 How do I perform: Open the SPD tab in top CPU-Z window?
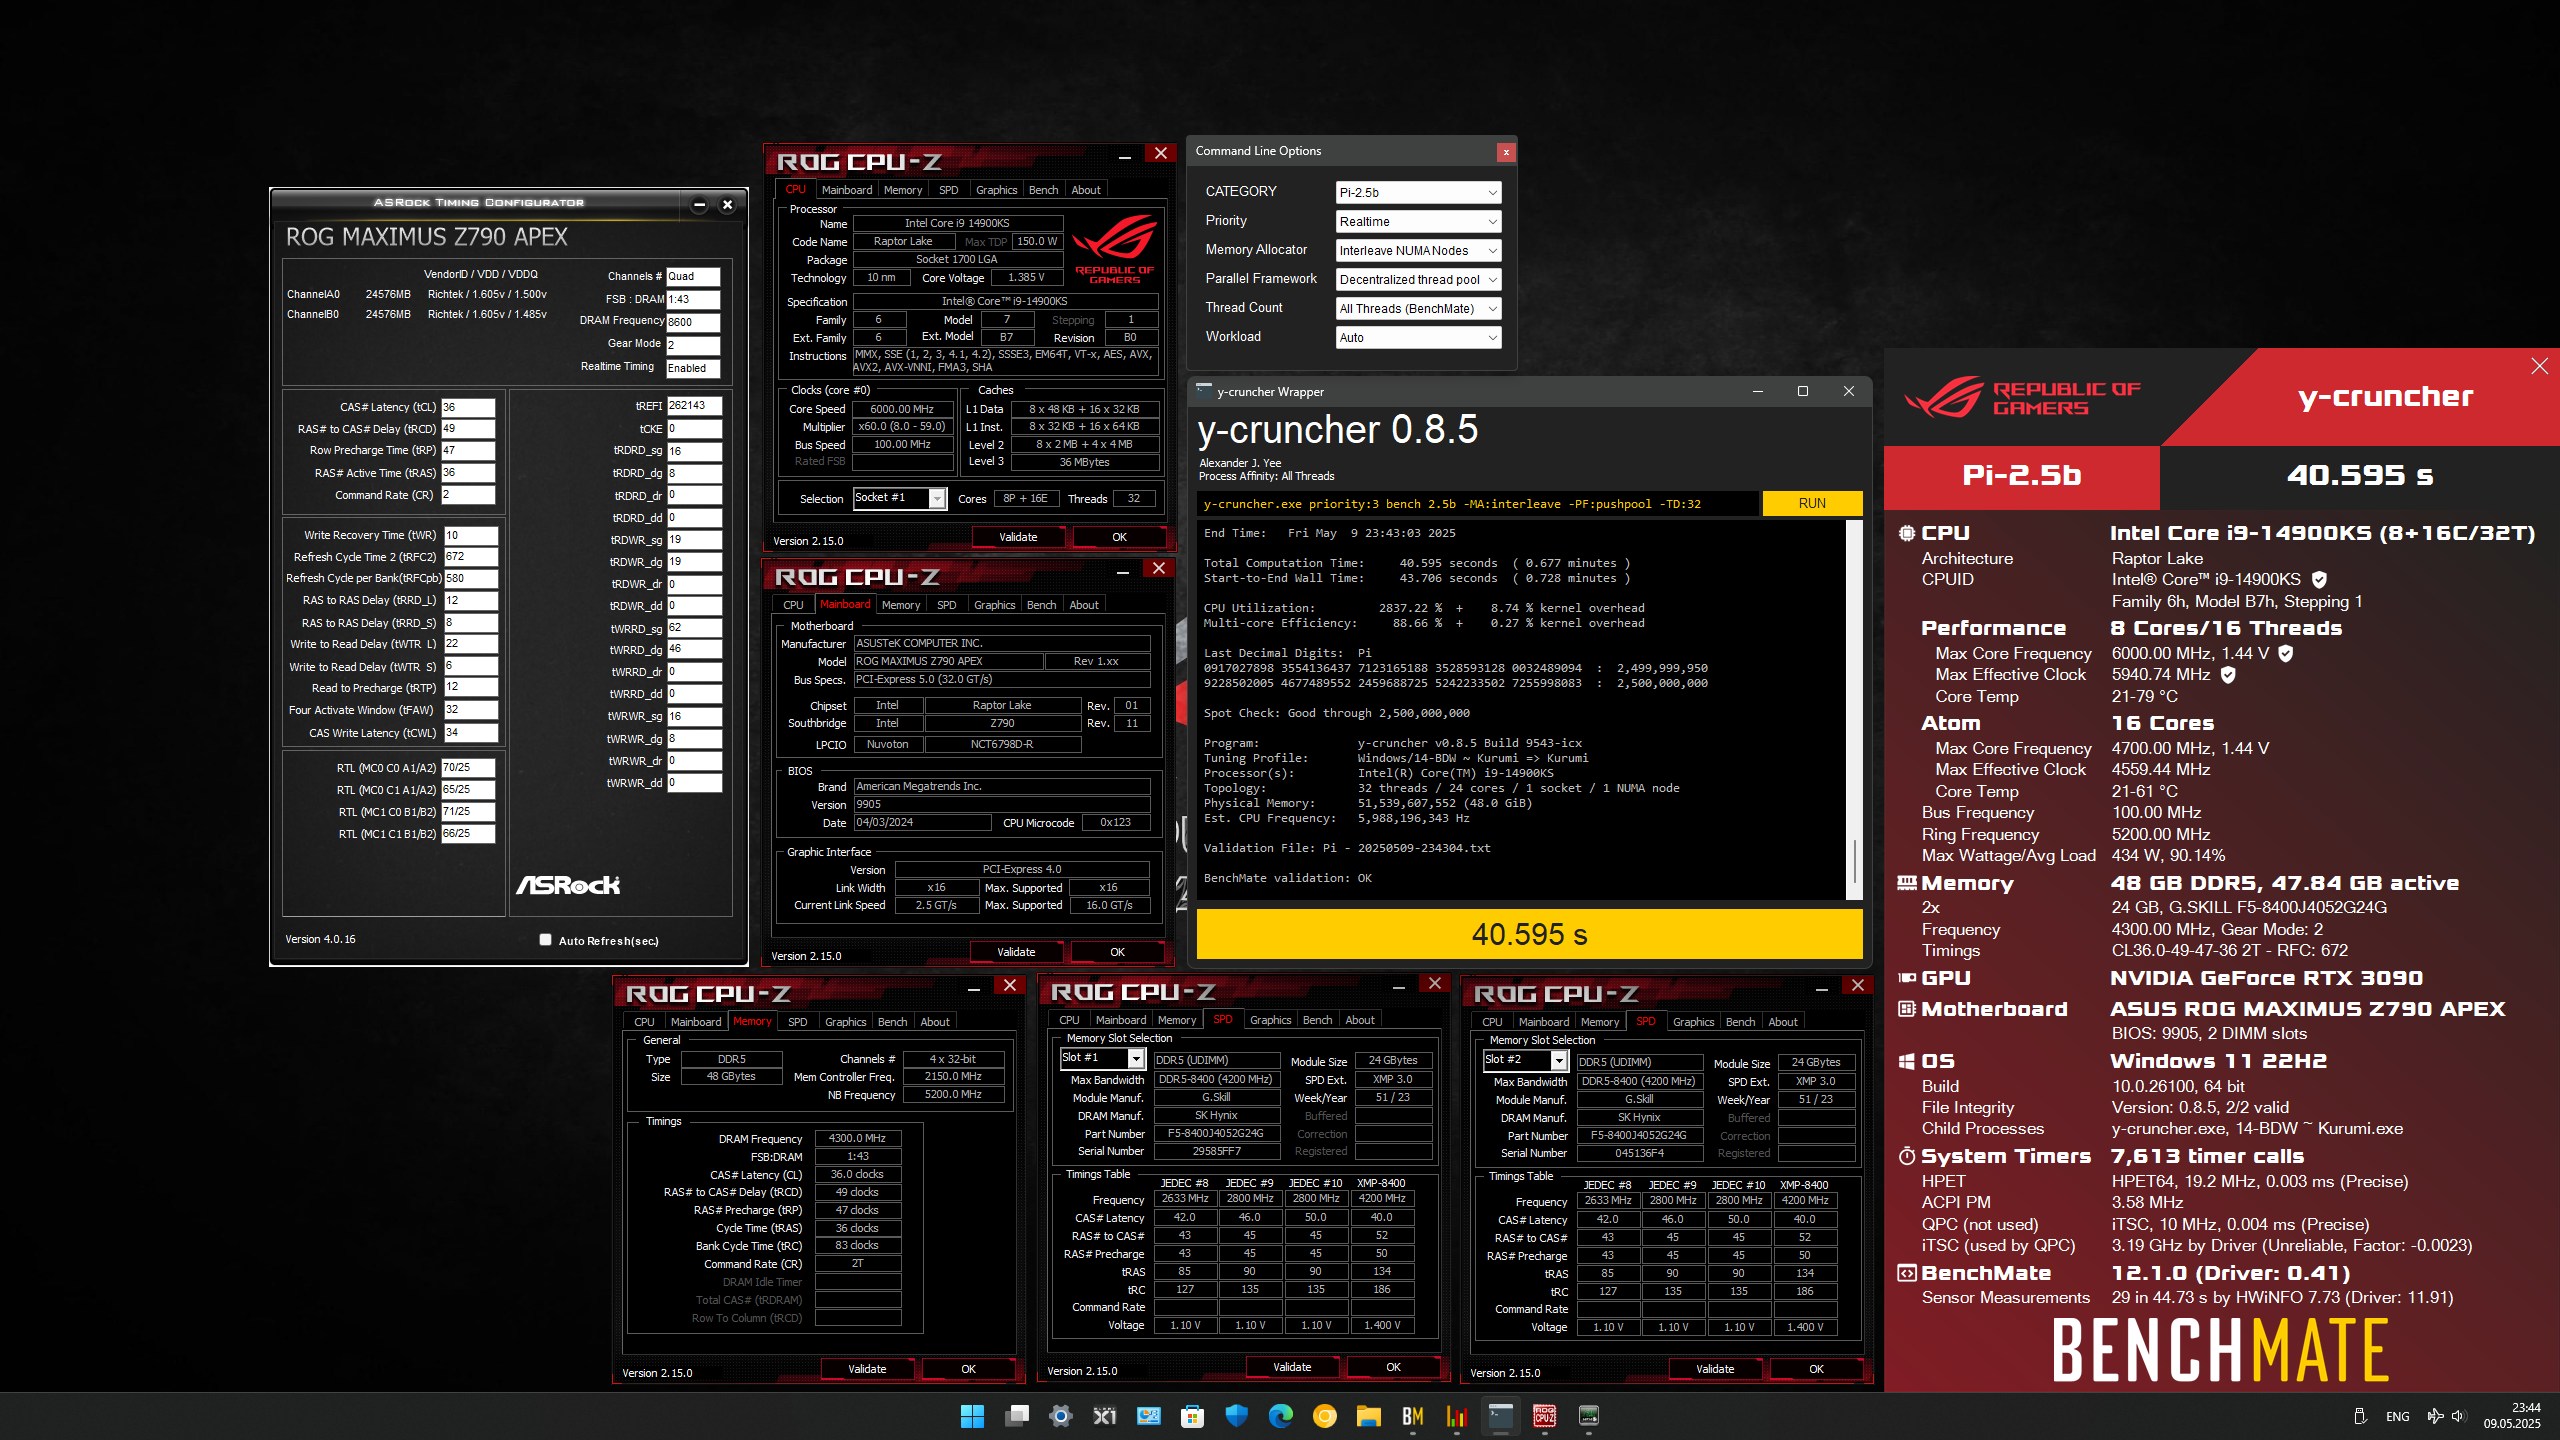(x=948, y=190)
